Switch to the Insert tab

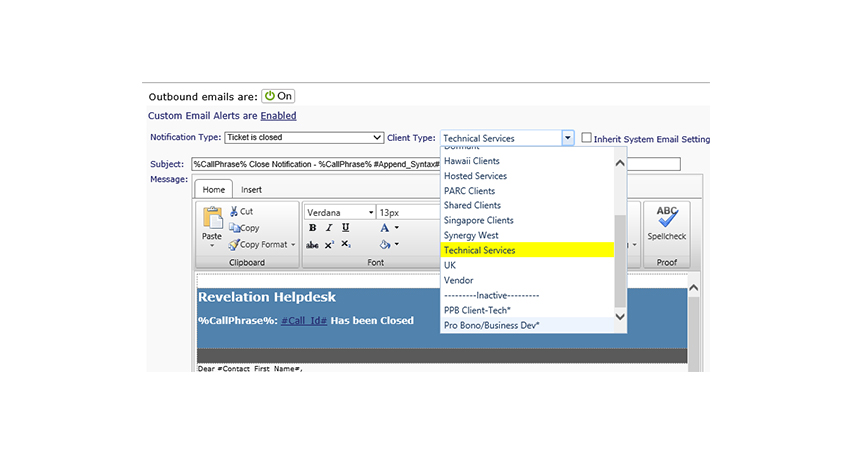click(x=251, y=190)
